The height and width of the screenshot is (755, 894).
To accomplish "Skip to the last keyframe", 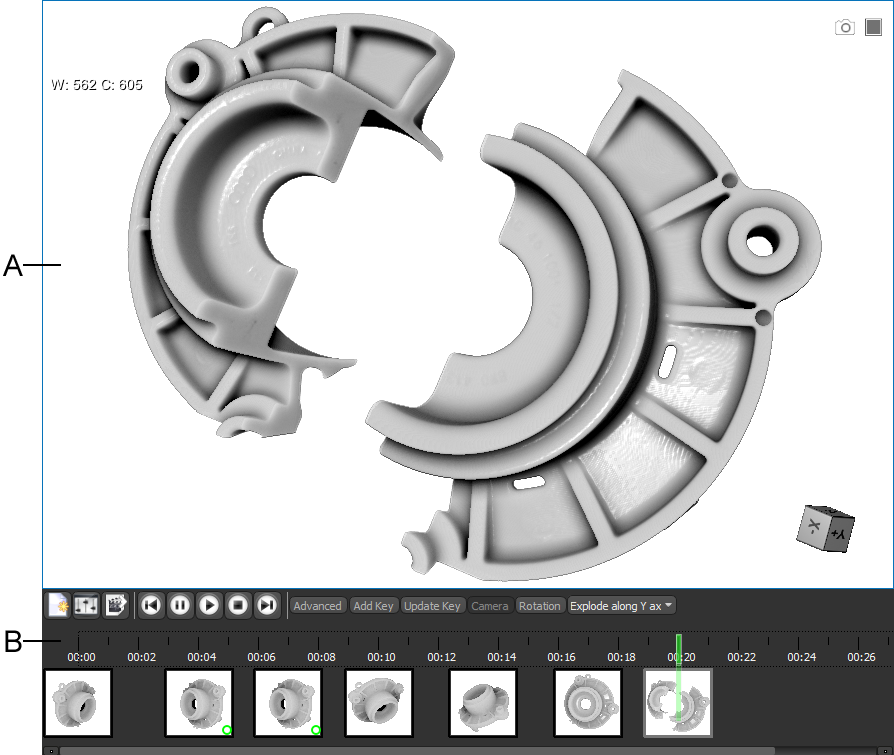I will pyautogui.click(x=267, y=605).
